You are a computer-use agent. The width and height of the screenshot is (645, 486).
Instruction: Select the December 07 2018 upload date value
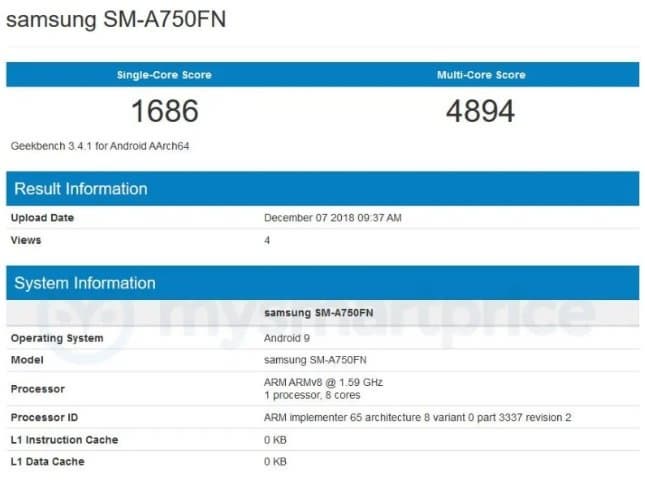[x=332, y=218]
